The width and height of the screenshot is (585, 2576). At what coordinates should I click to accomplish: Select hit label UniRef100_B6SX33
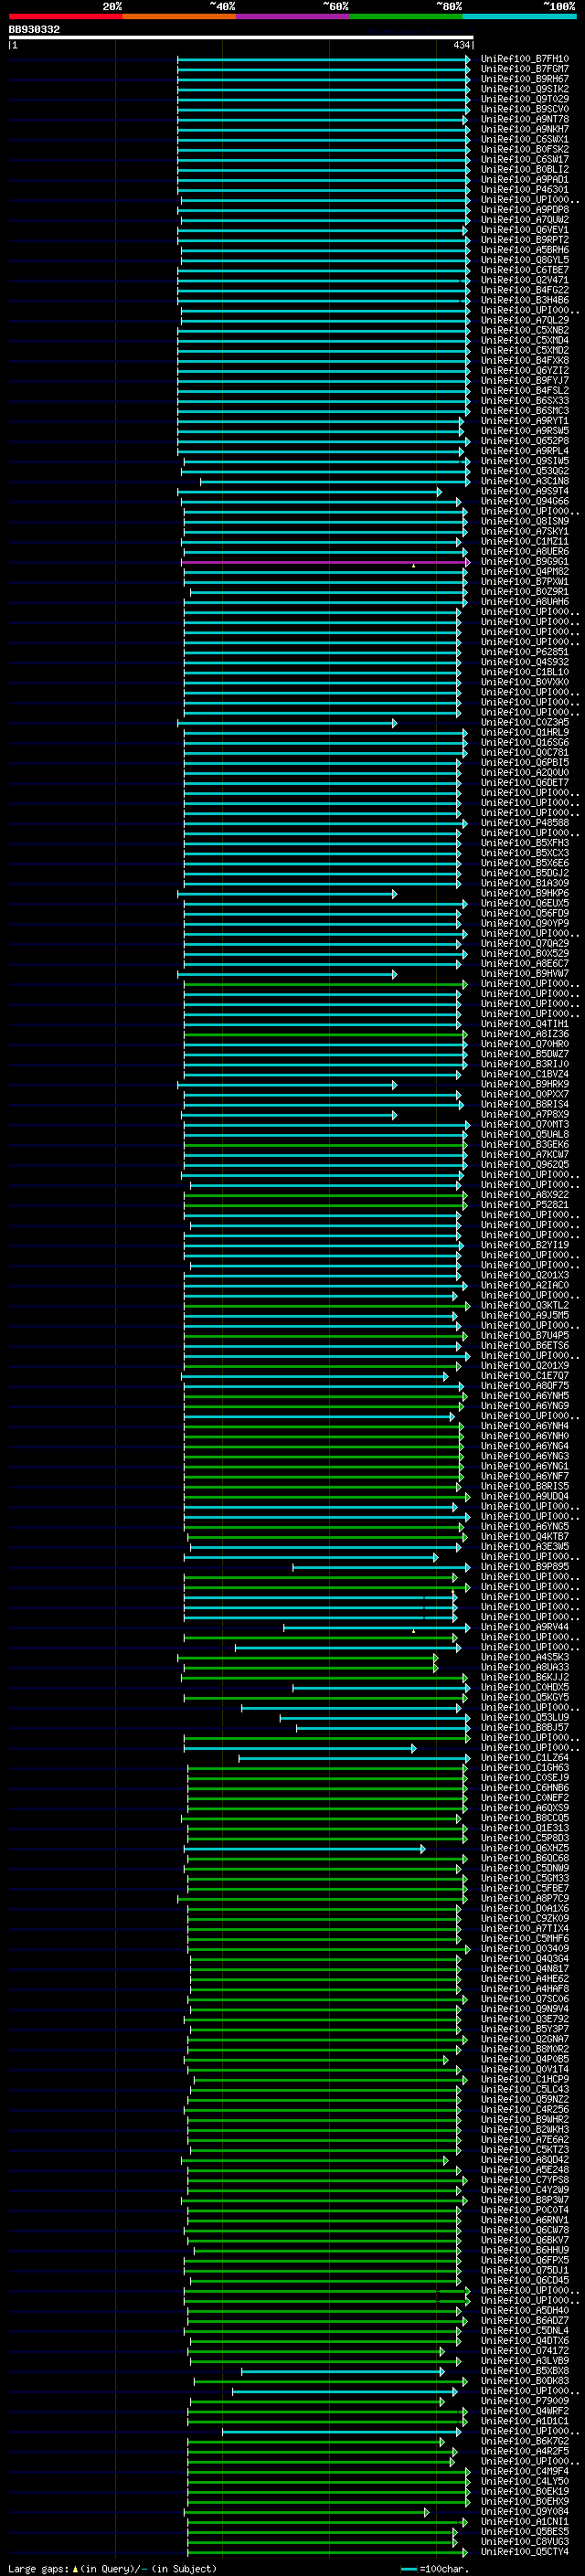524,401
